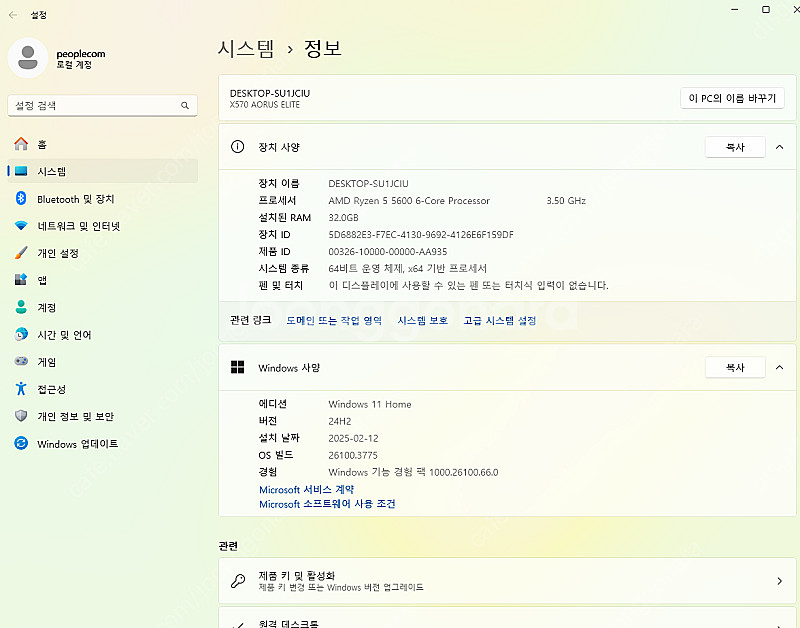Copy device specifications with 복사 button
The image size is (800, 628).
735,147
